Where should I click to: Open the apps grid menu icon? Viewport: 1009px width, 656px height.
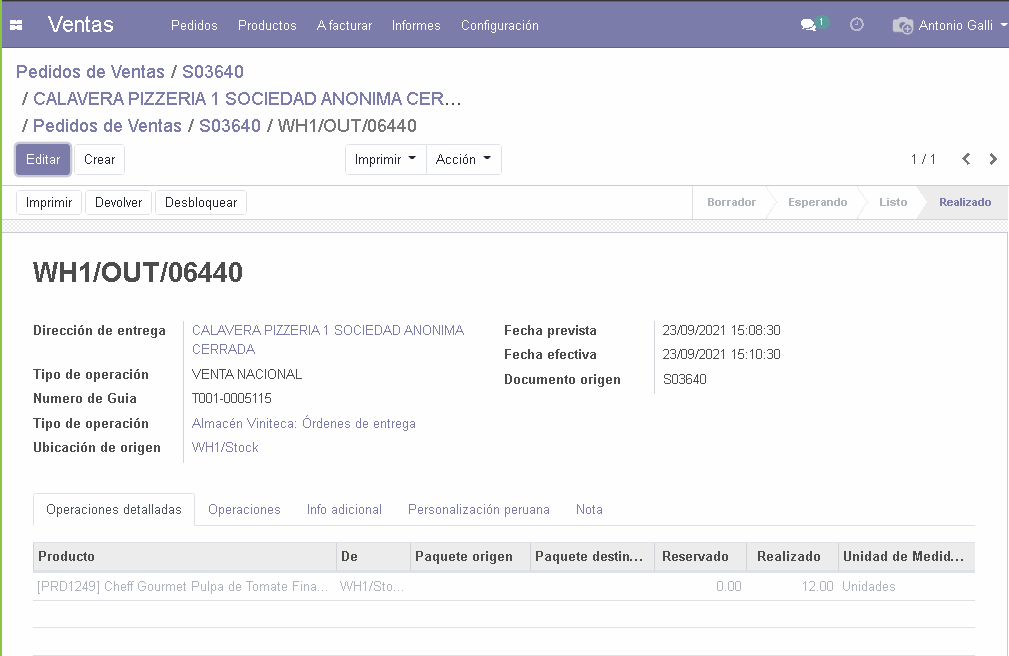pyautogui.click(x=16, y=25)
